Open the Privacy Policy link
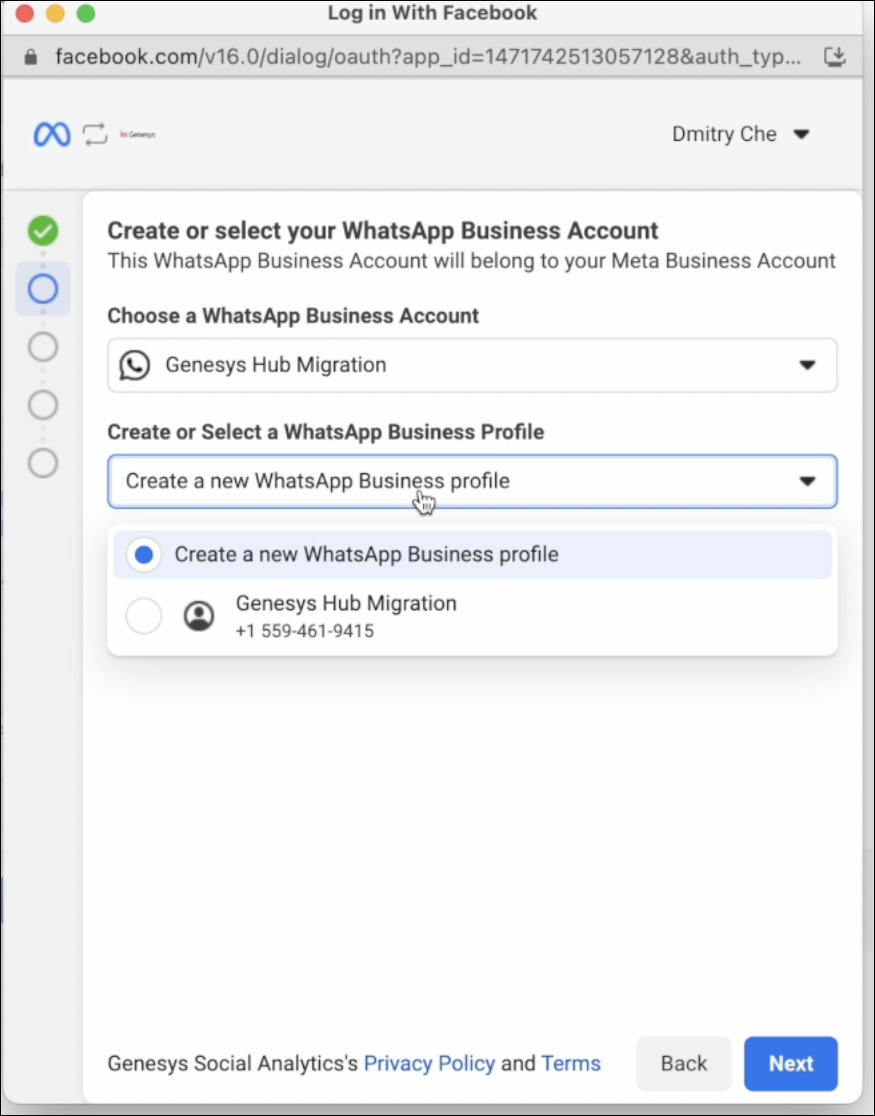The height and width of the screenshot is (1116, 875). click(x=429, y=1063)
